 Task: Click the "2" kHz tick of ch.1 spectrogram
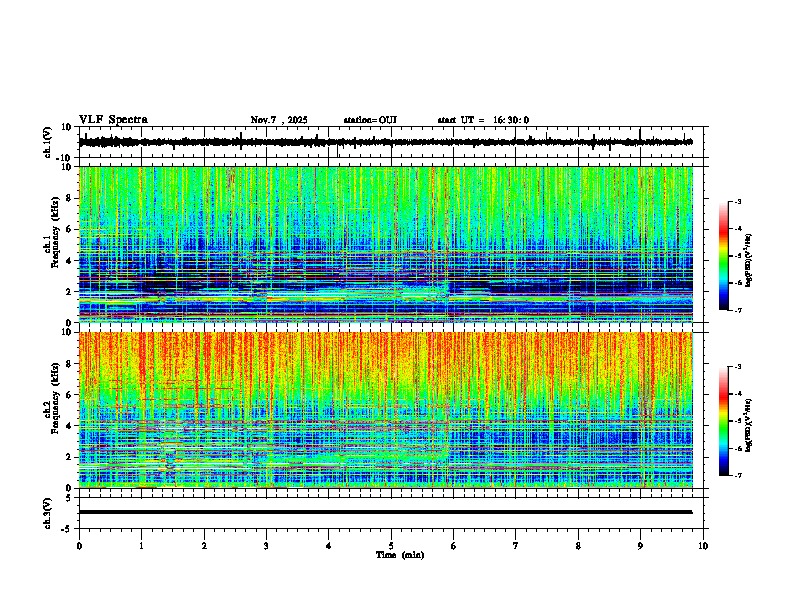pyautogui.click(x=69, y=291)
